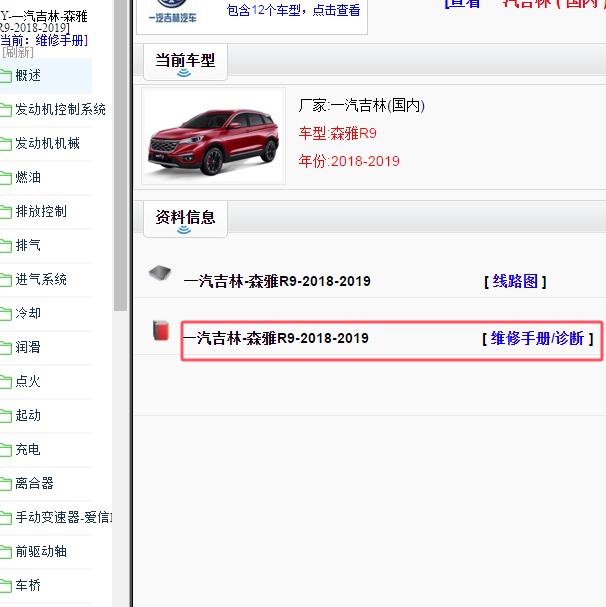Open 车桥 in the tree
This screenshot has height=607, width=606.
pos(28,586)
